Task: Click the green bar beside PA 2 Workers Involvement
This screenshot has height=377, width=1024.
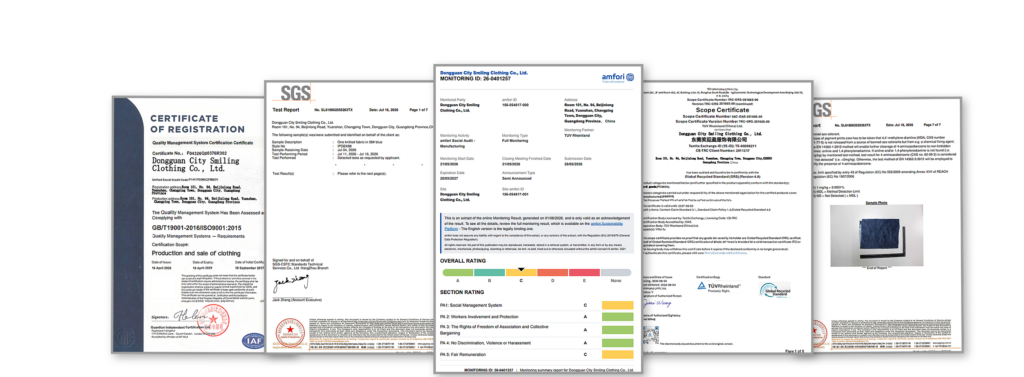Action: (x=618, y=317)
